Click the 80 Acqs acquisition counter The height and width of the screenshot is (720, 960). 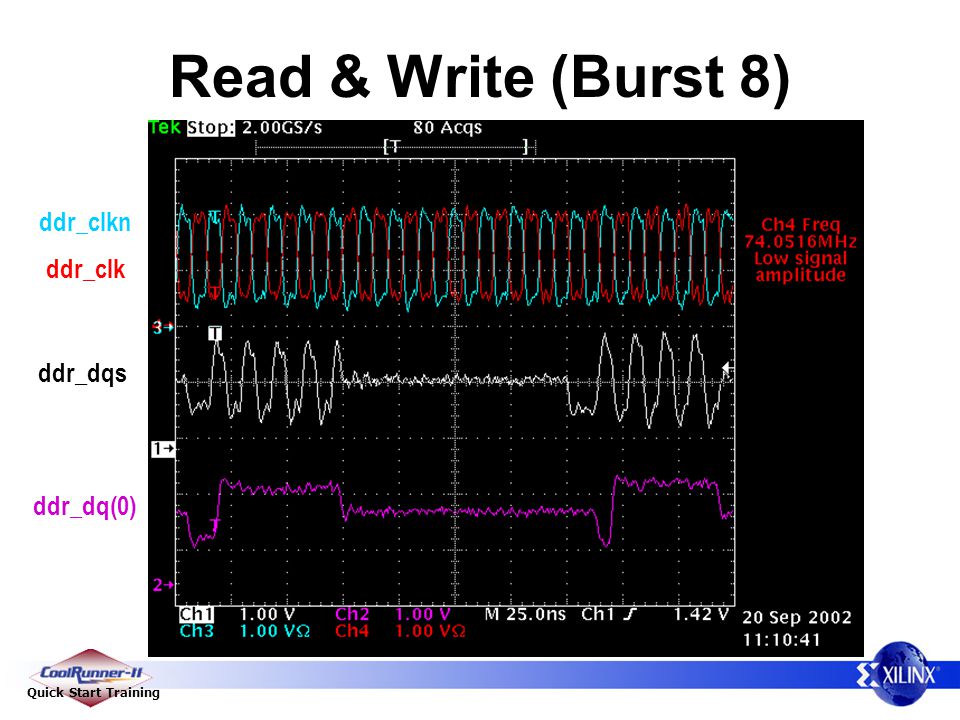(447, 127)
